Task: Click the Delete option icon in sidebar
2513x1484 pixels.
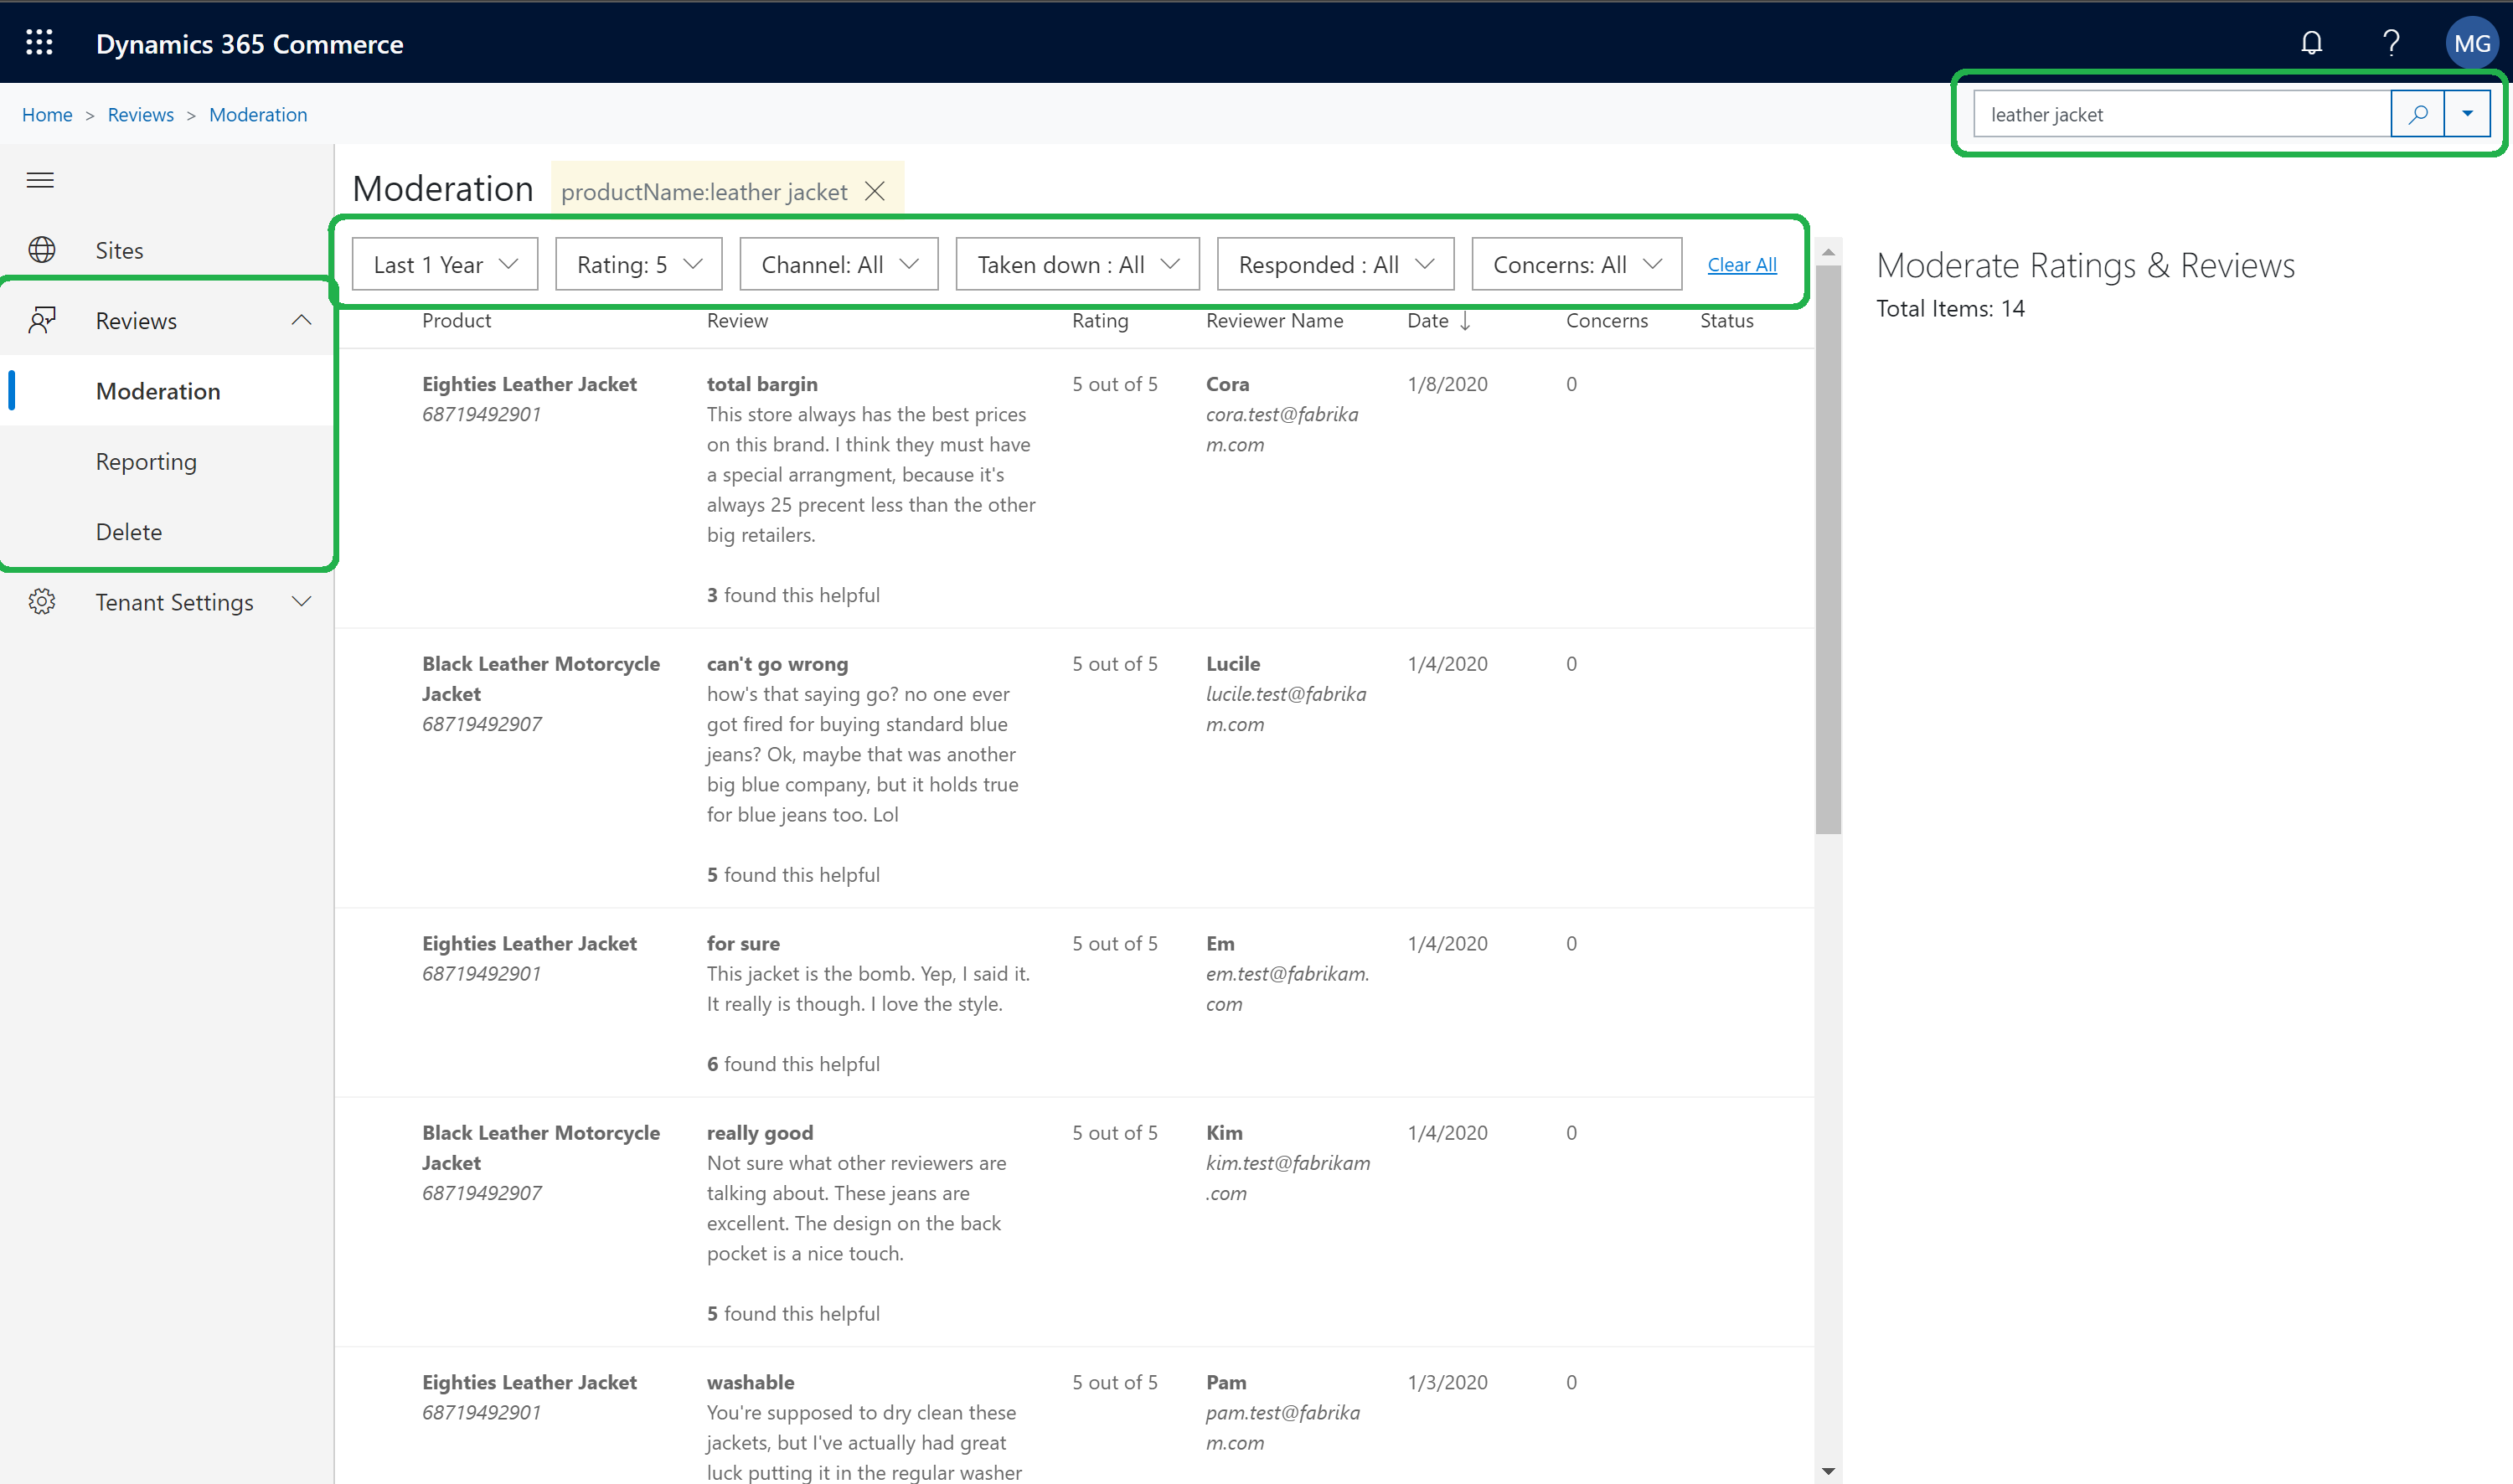Action: [129, 530]
